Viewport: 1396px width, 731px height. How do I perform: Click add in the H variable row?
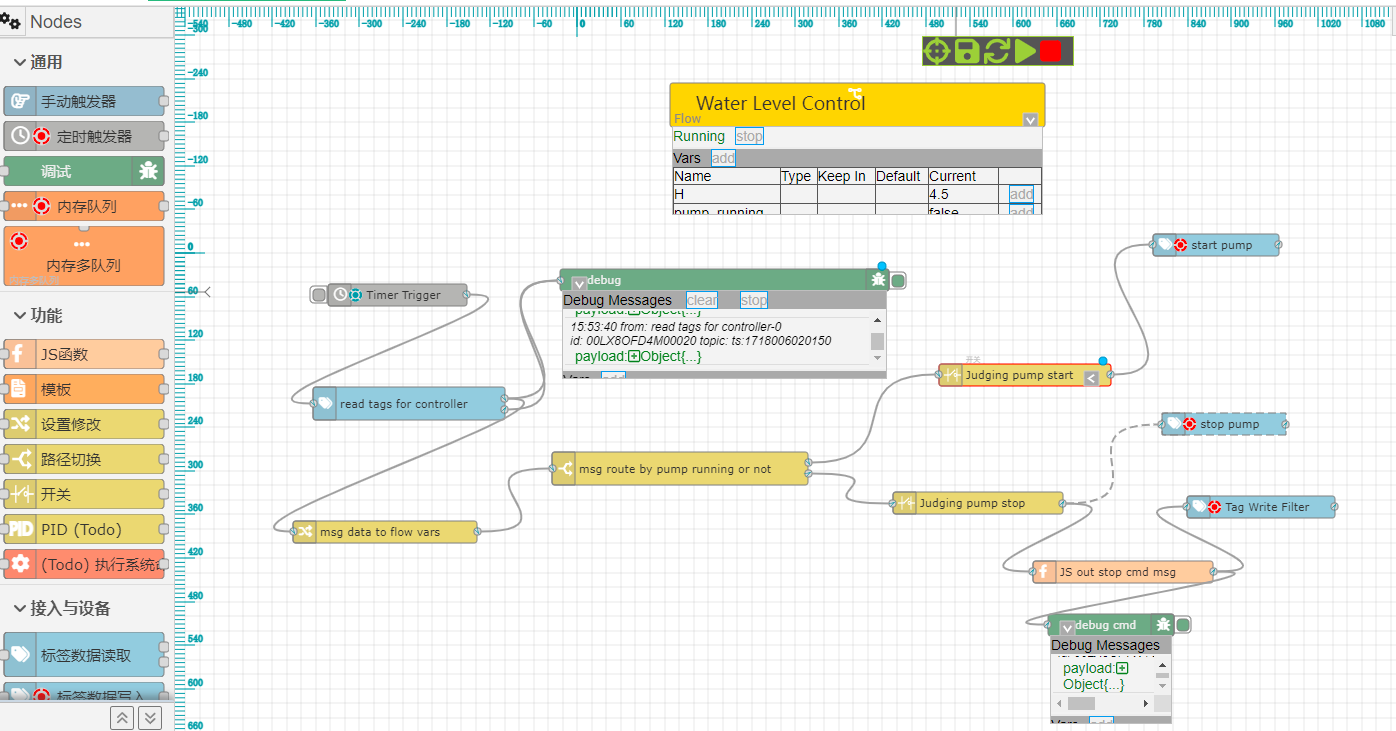pyautogui.click(x=1021, y=194)
